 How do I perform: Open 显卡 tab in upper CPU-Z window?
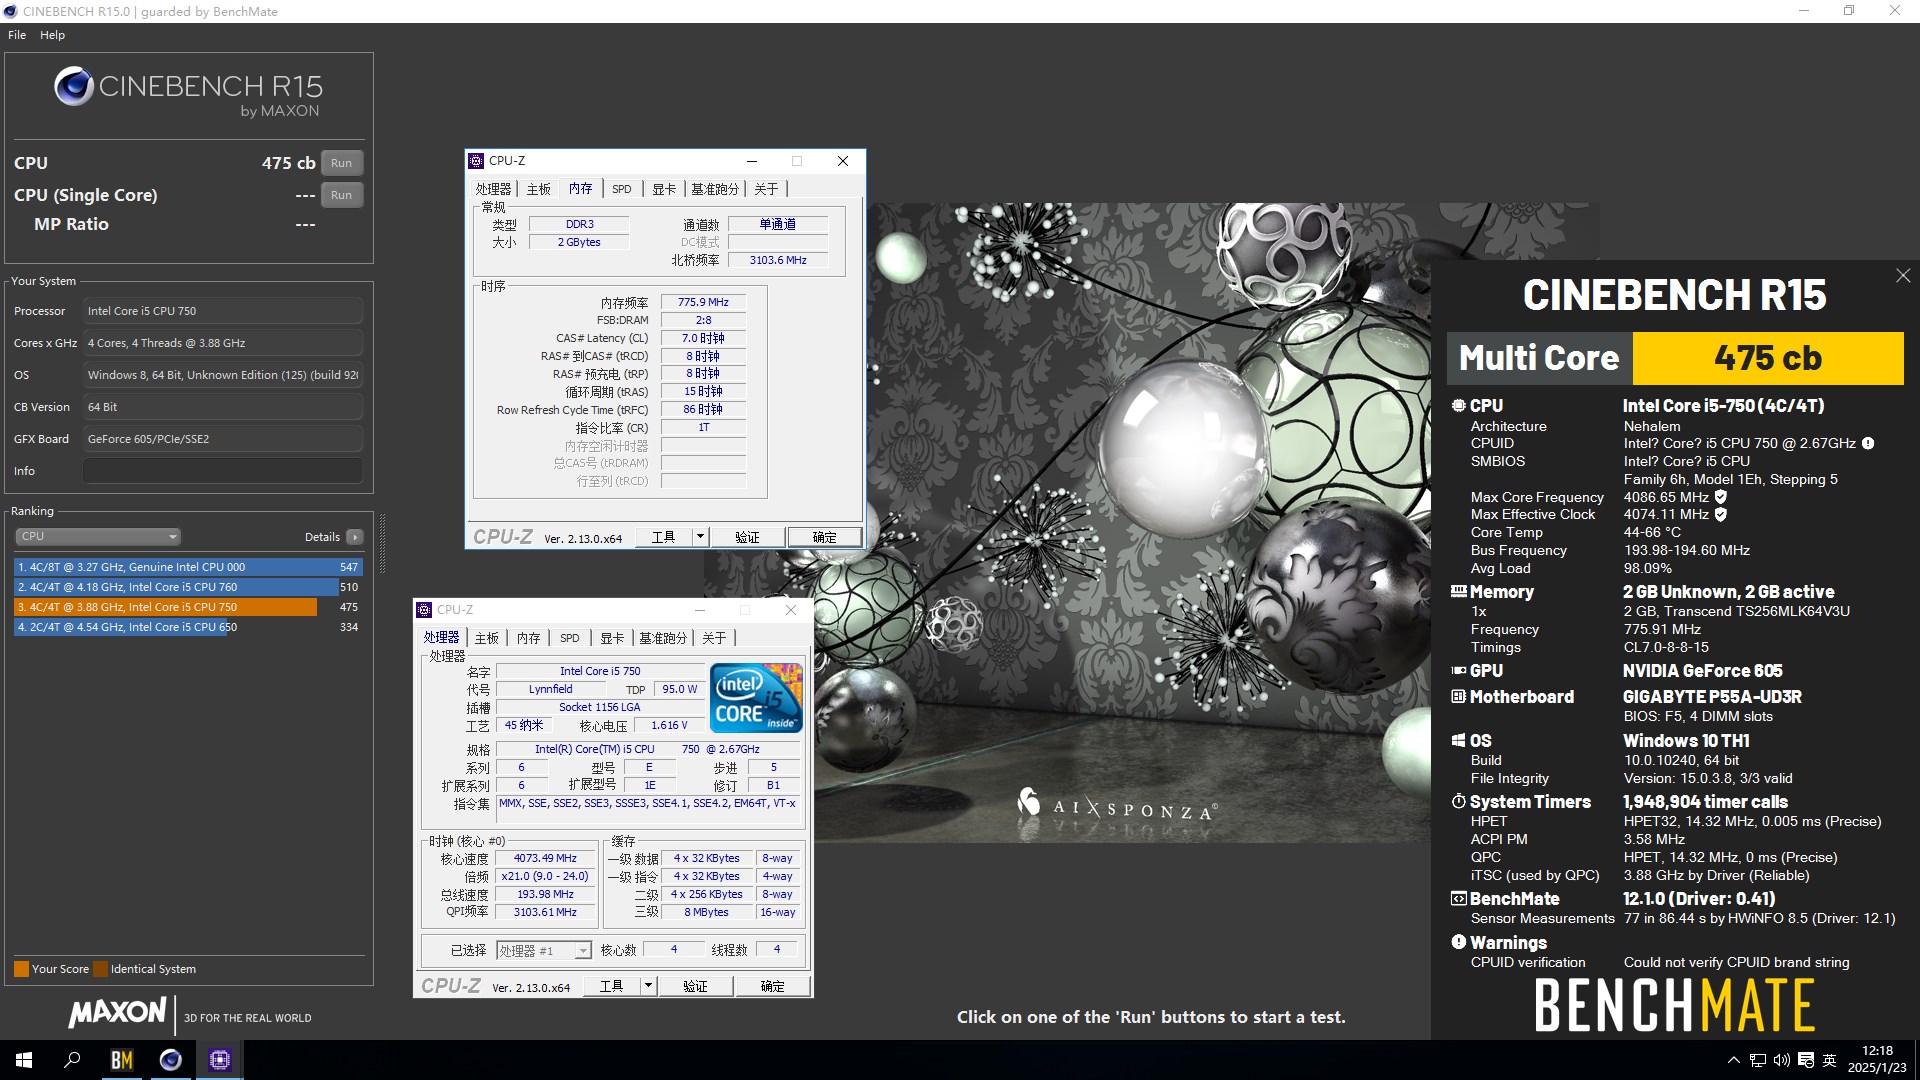664,189
